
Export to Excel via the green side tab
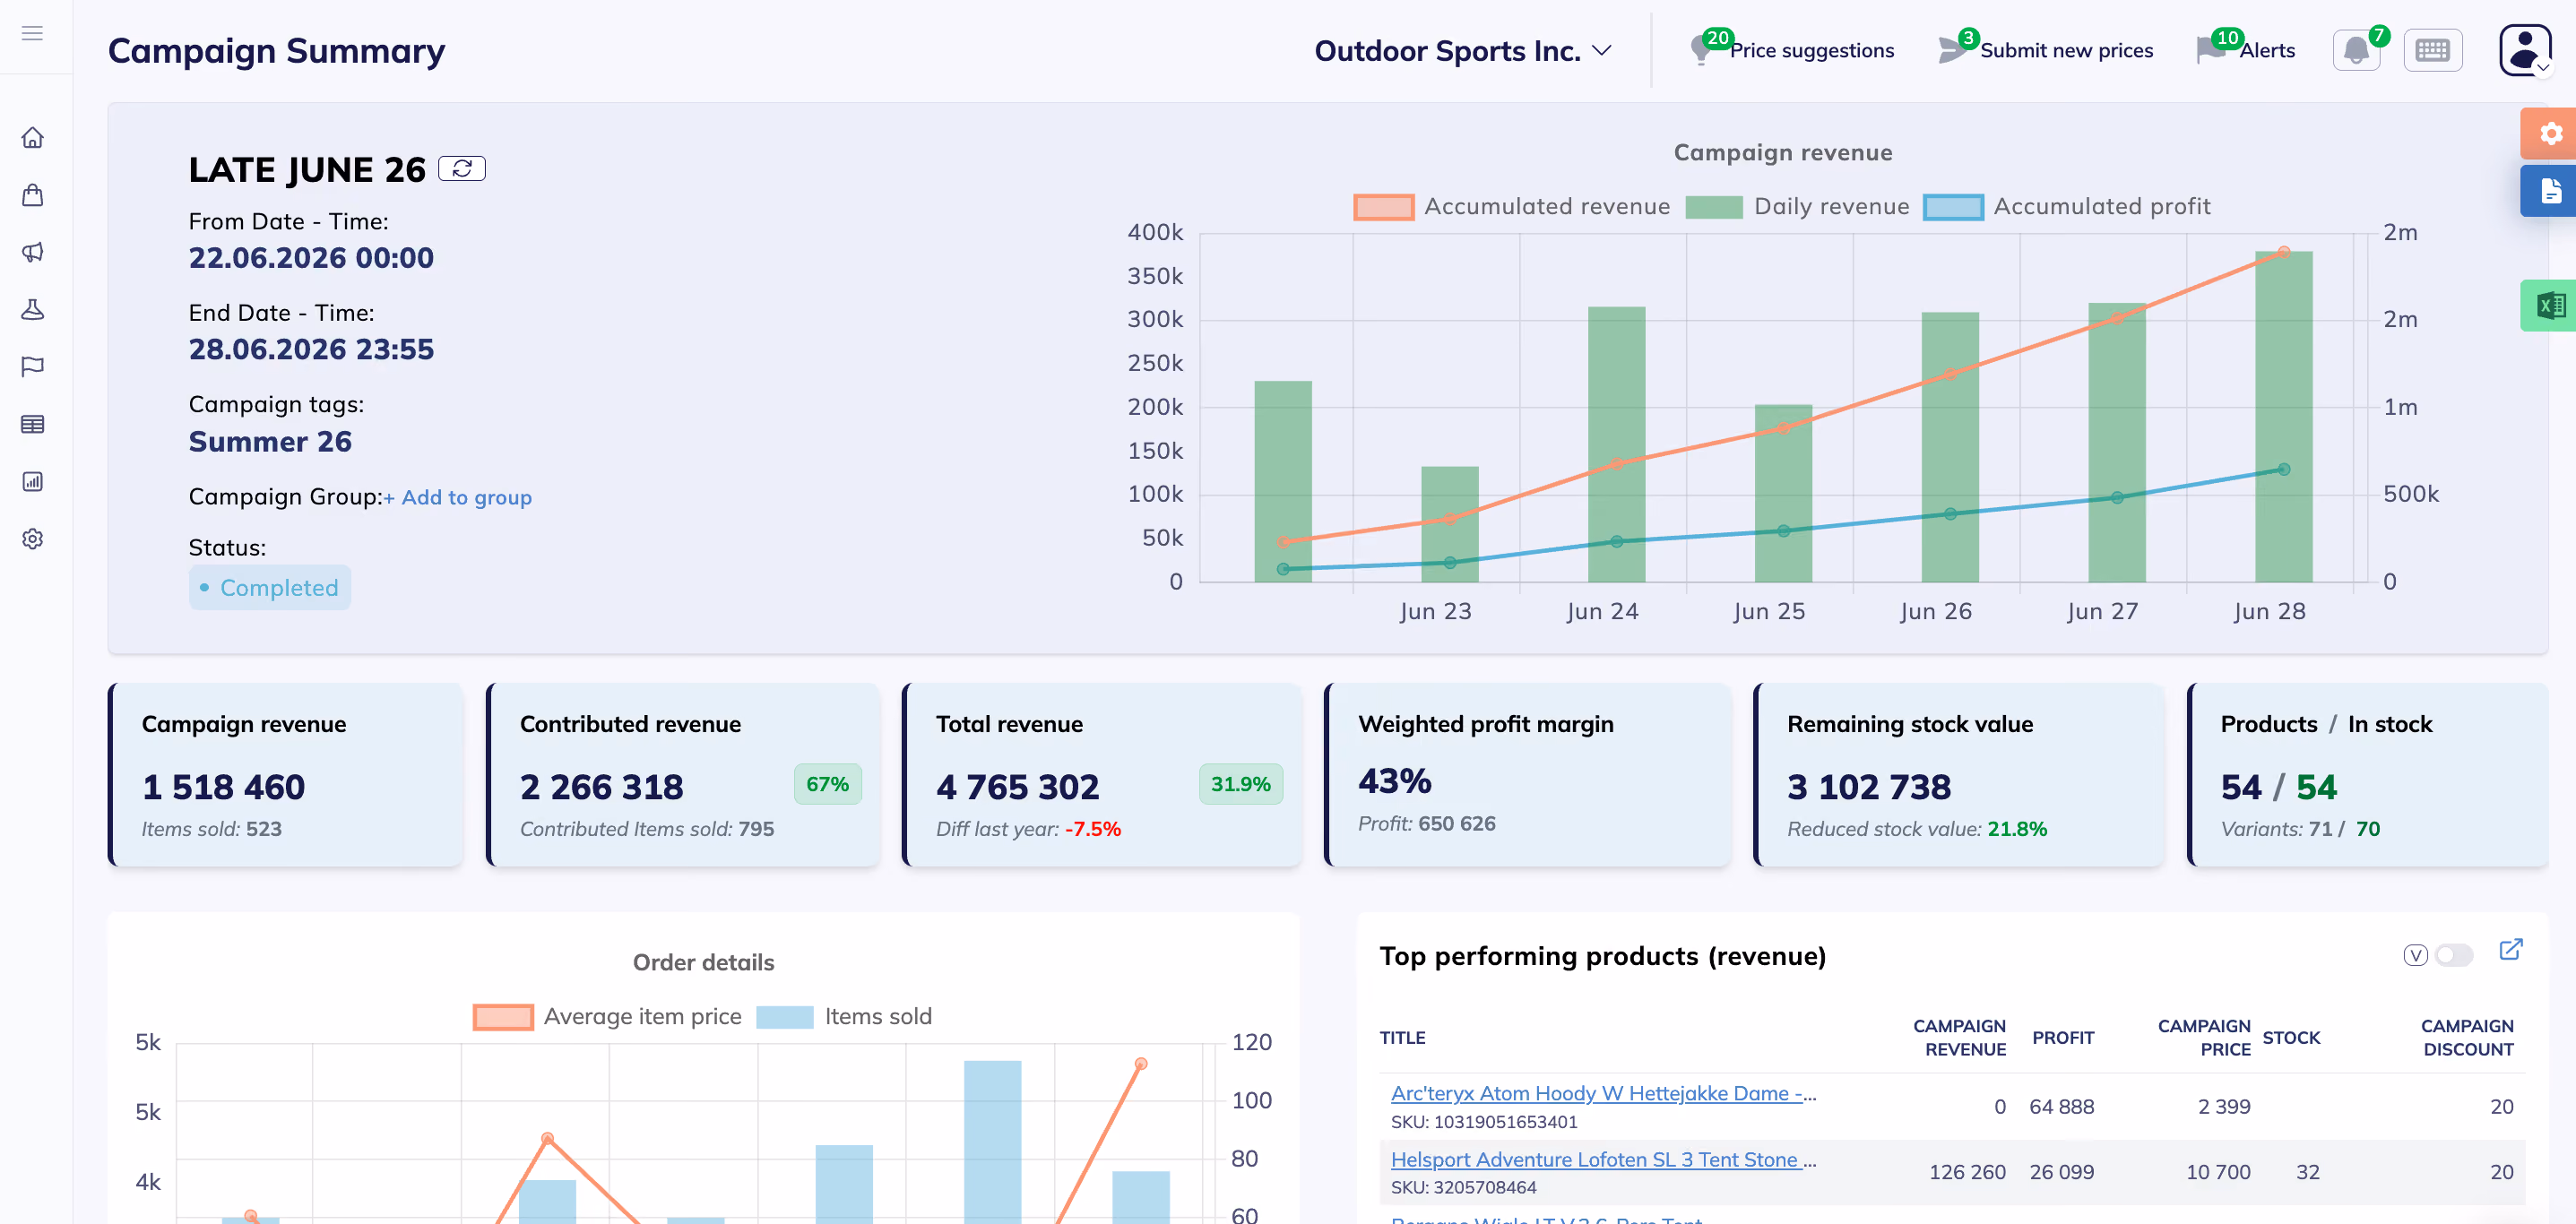[2549, 305]
